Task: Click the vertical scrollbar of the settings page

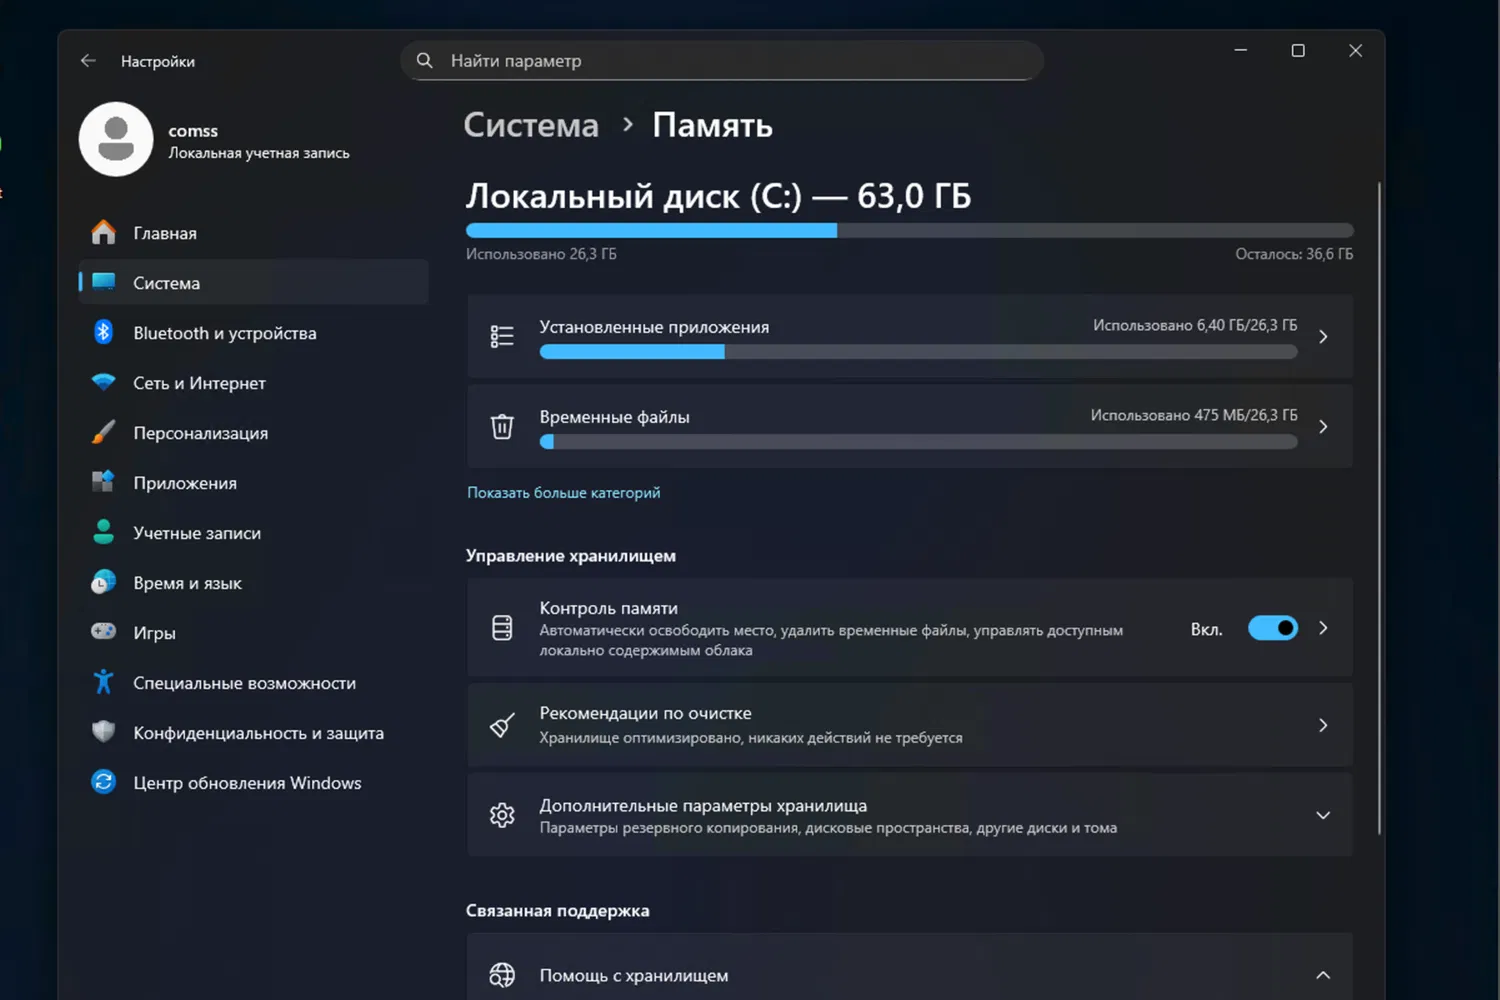Action: (x=1379, y=508)
